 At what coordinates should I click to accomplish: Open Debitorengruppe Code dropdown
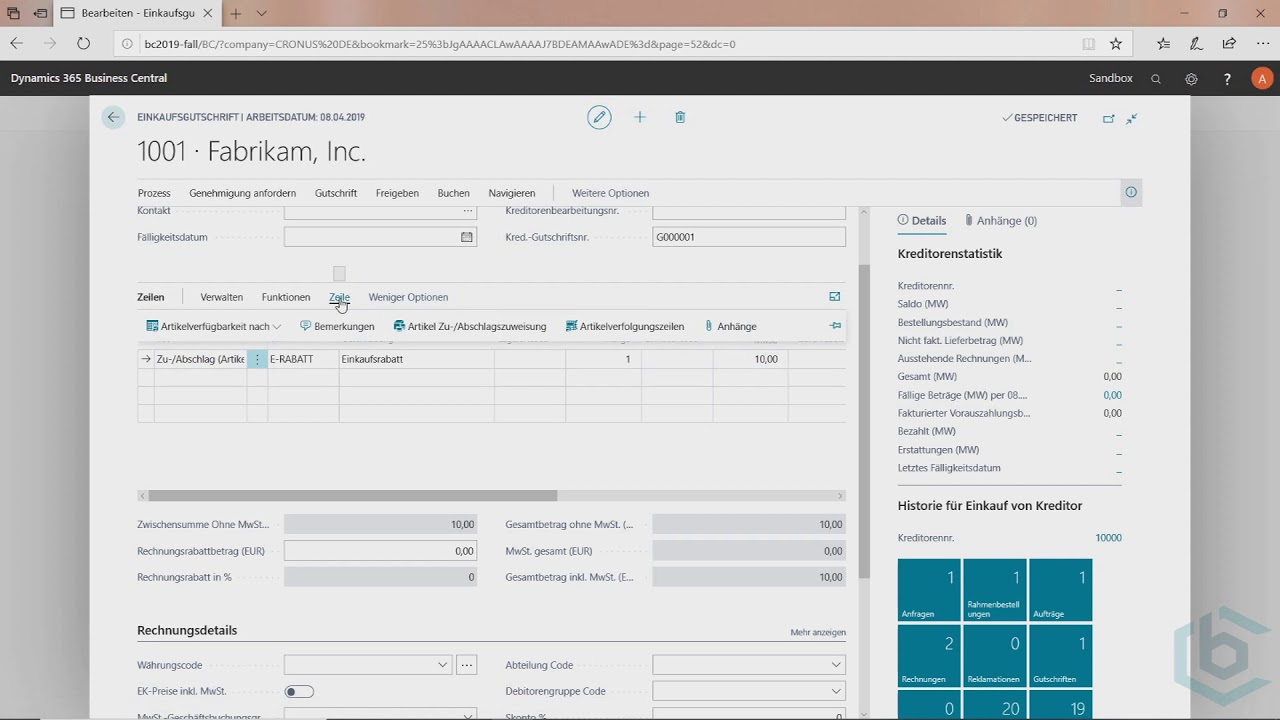tap(836, 691)
